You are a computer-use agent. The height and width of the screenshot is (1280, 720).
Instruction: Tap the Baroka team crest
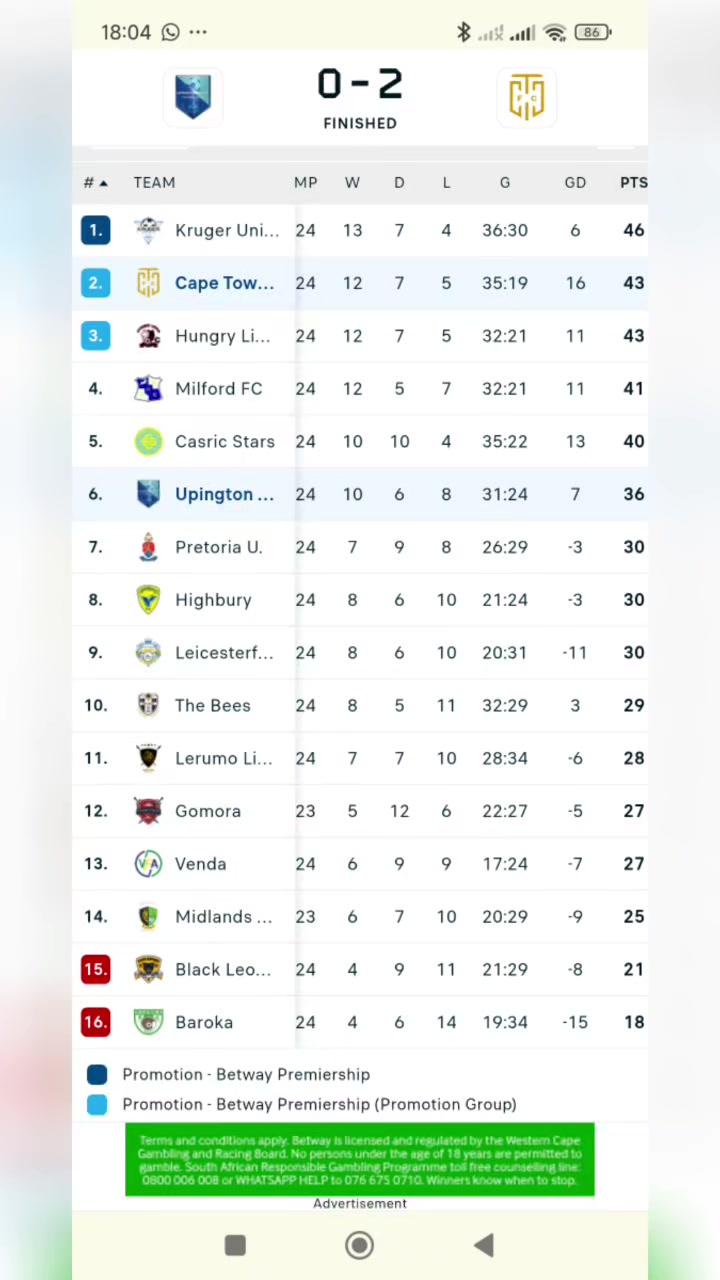pyautogui.click(x=148, y=1022)
